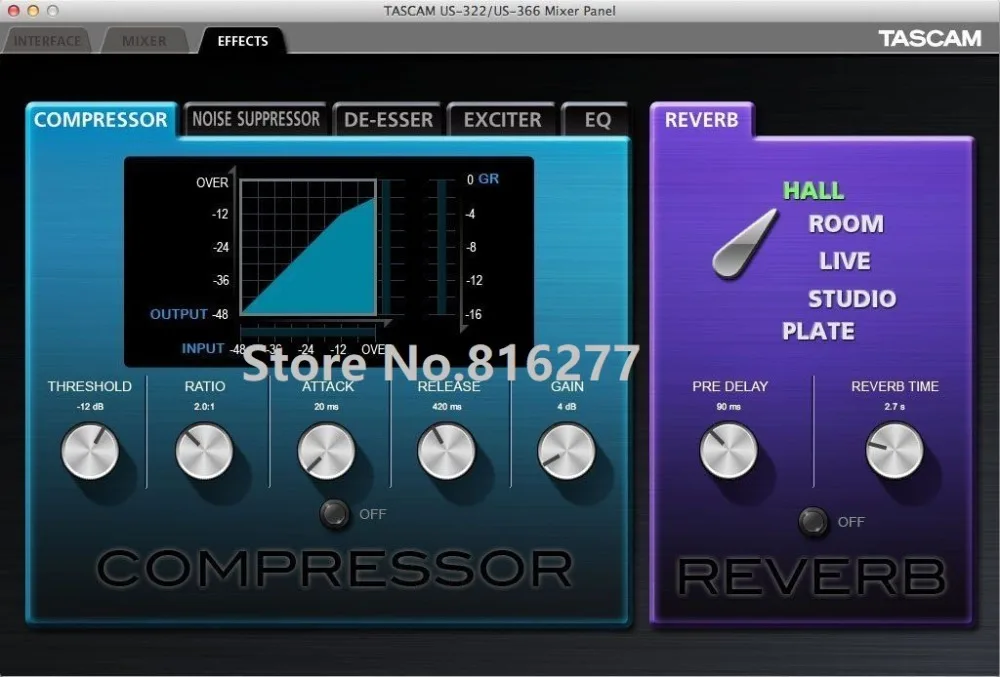The height and width of the screenshot is (677, 1000).
Task: Select the ROOM reverb type
Action: (846, 224)
